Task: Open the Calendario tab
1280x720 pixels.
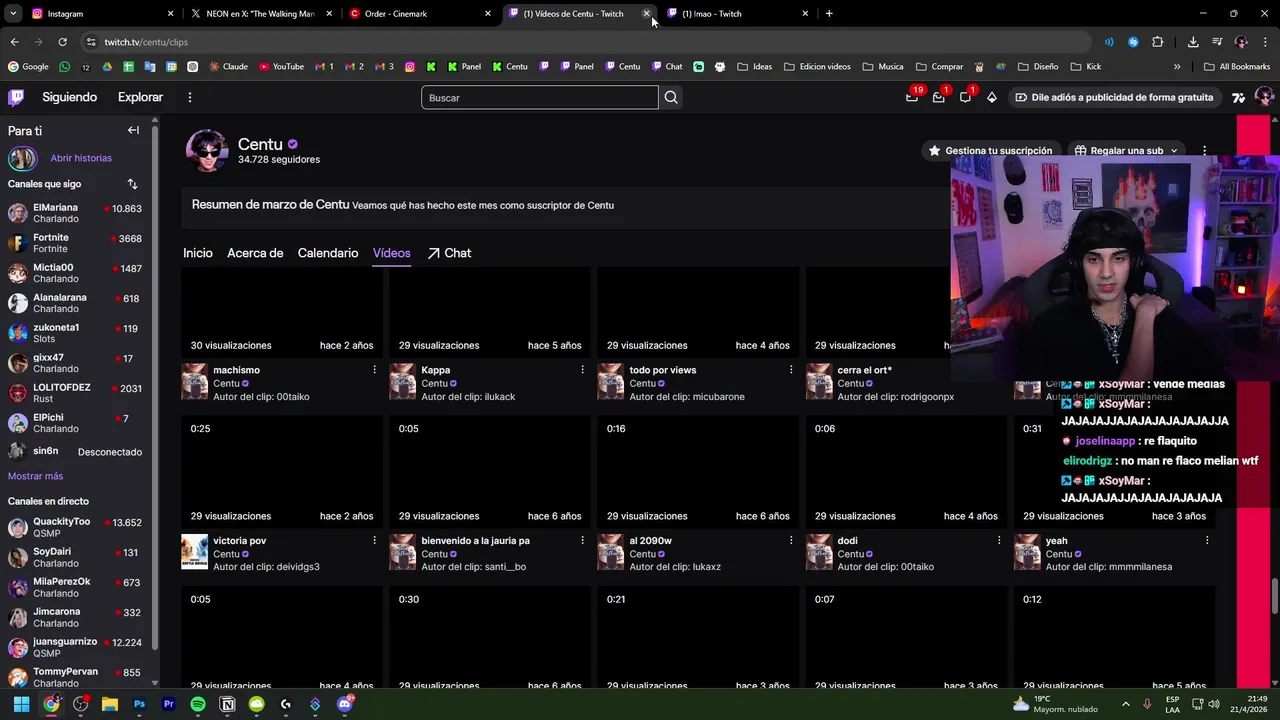Action: 328,253
